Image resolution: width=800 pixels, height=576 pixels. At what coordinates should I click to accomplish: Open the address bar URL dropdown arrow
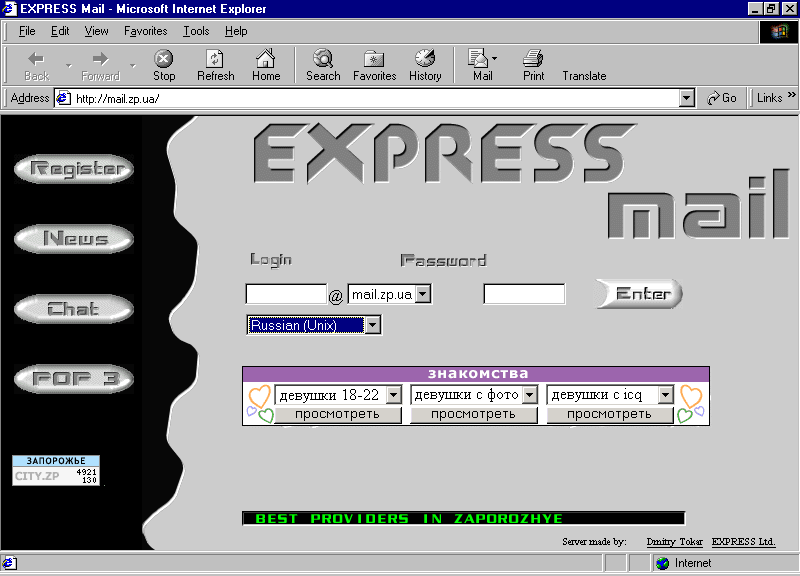pyautogui.click(x=686, y=98)
